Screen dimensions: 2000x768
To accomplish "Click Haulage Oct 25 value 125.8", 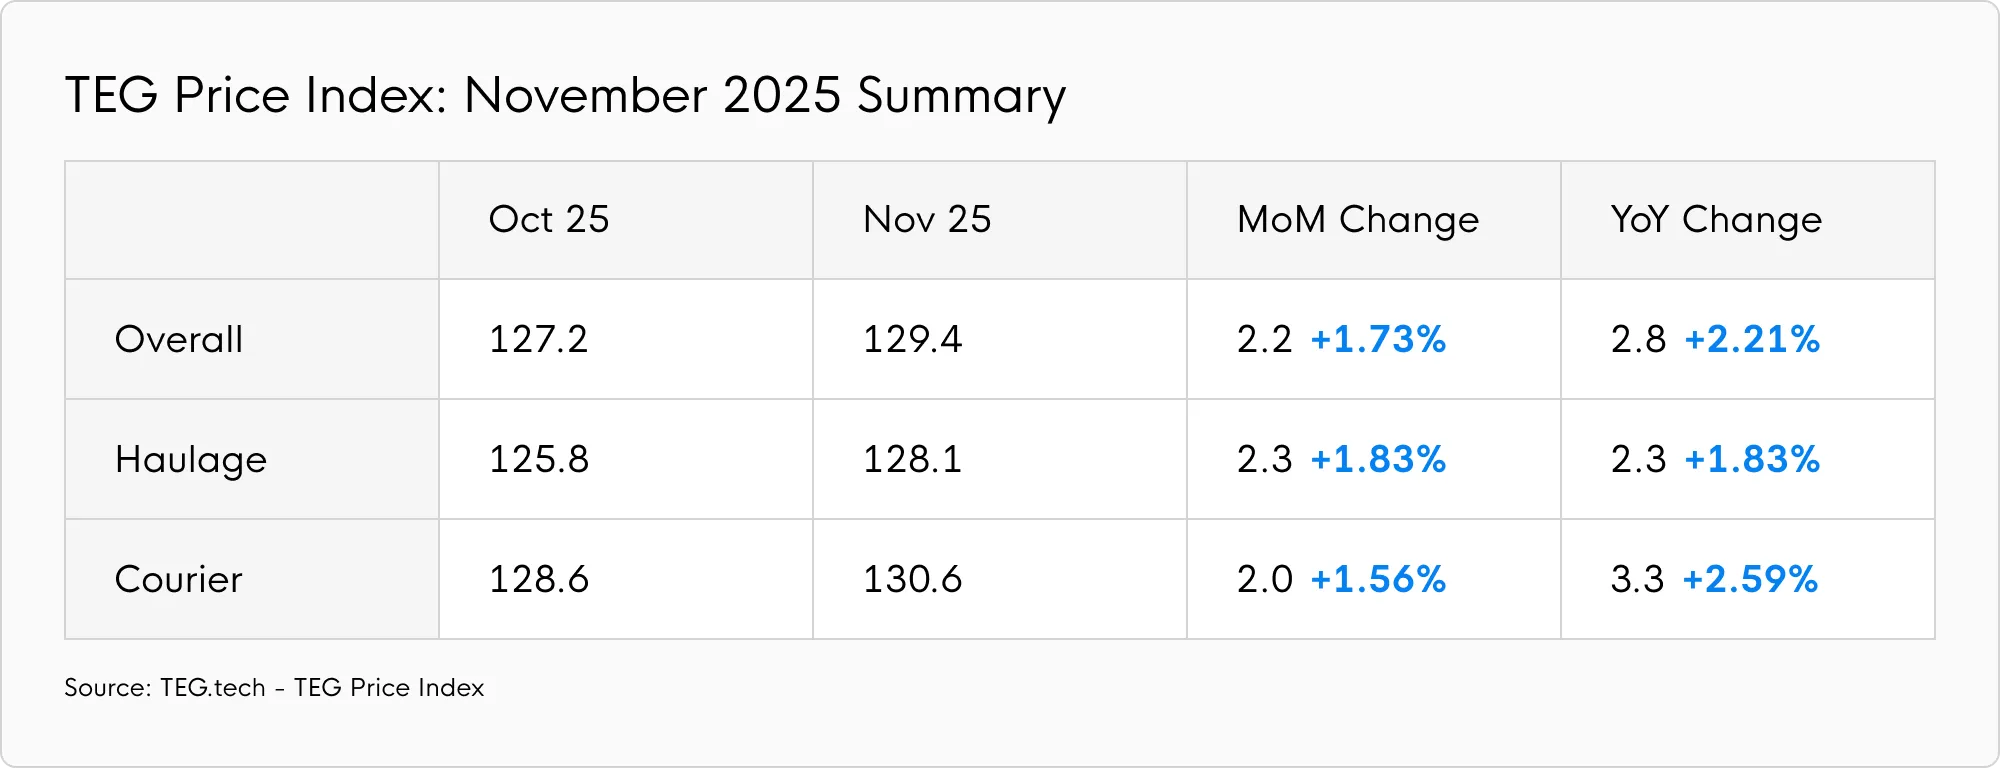I will click(x=538, y=460).
